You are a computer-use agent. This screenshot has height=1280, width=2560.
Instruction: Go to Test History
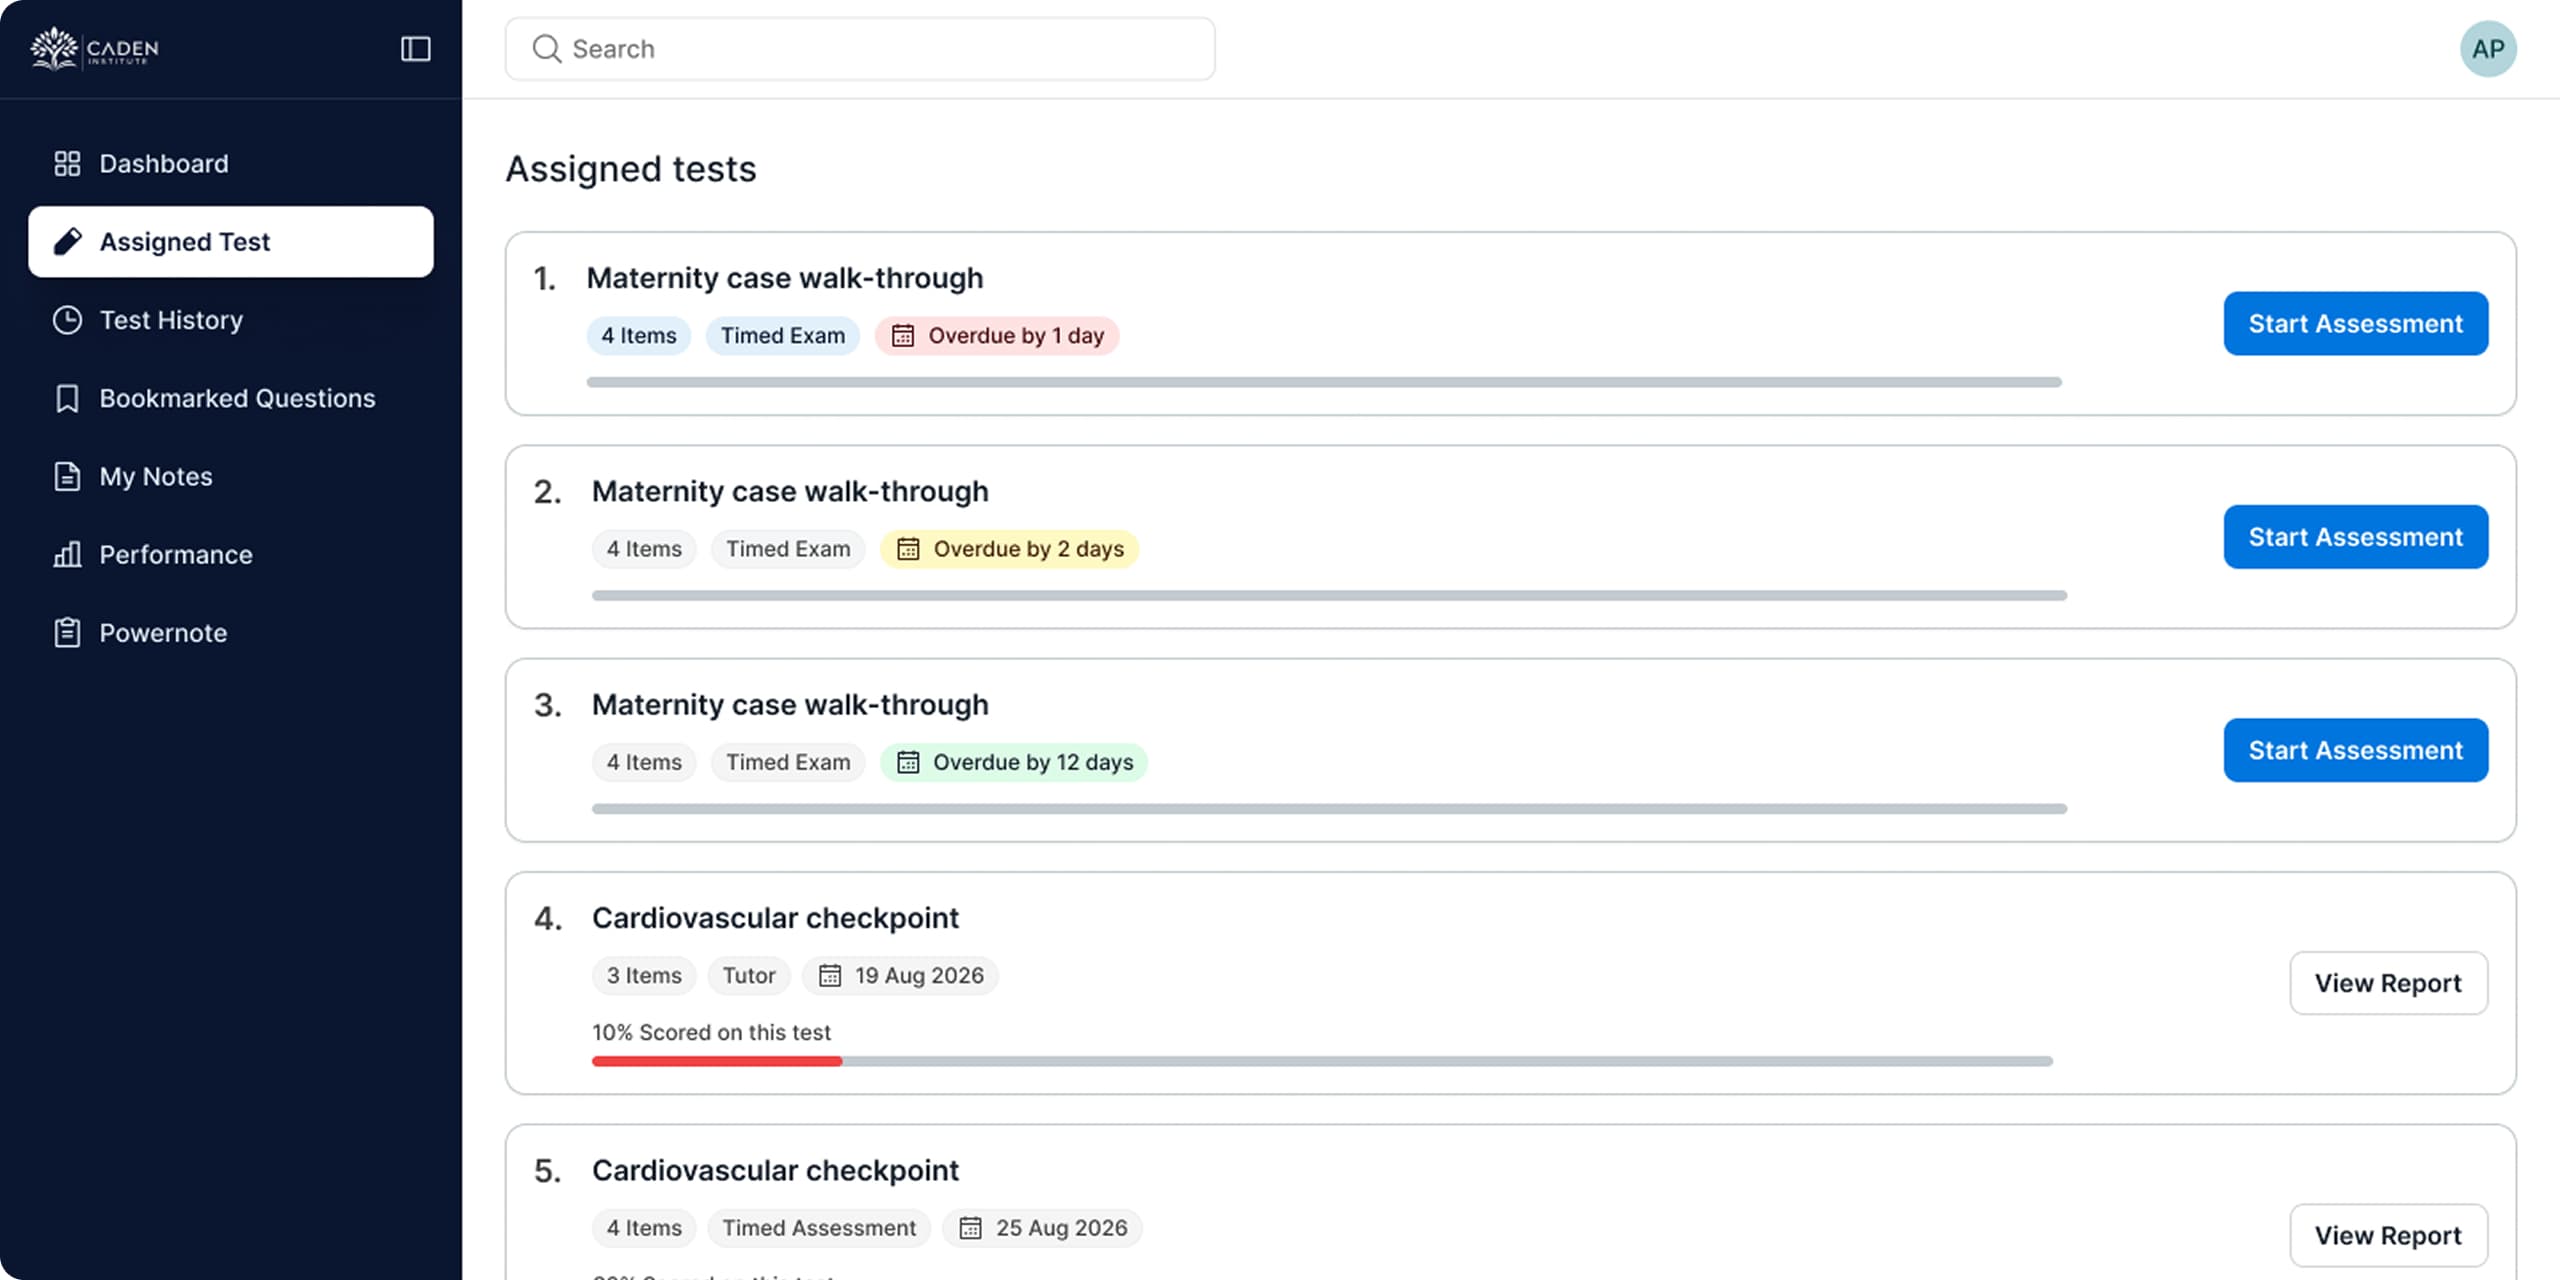(x=231, y=320)
